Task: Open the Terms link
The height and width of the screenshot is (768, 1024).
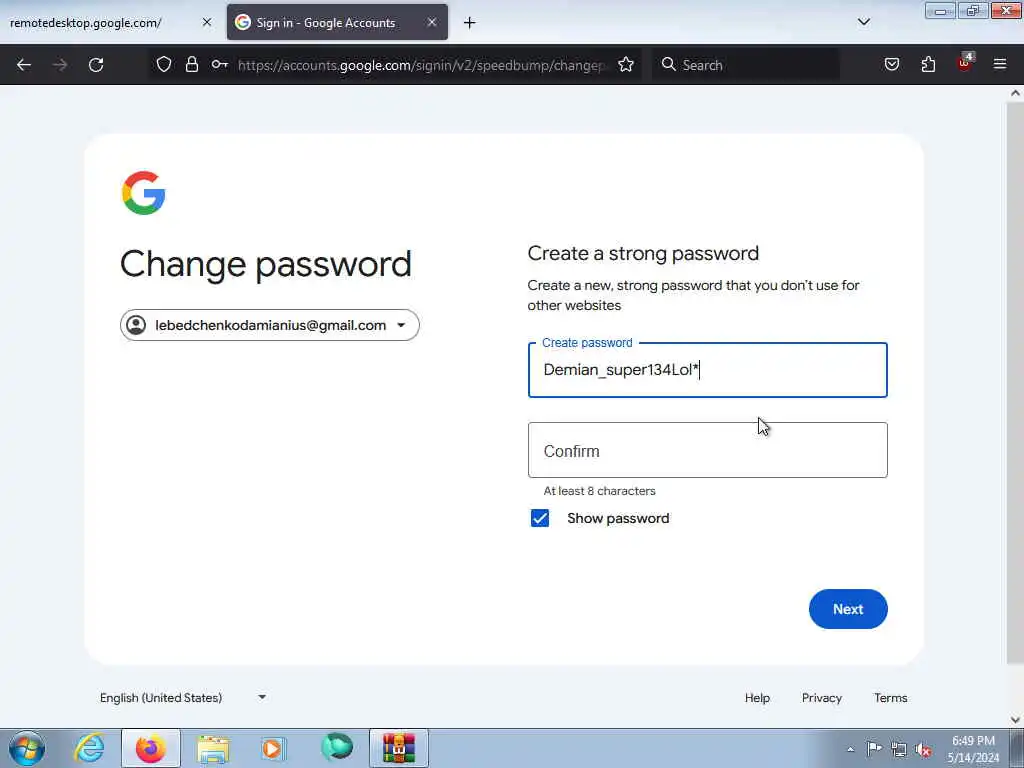Action: pyautogui.click(x=890, y=697)
